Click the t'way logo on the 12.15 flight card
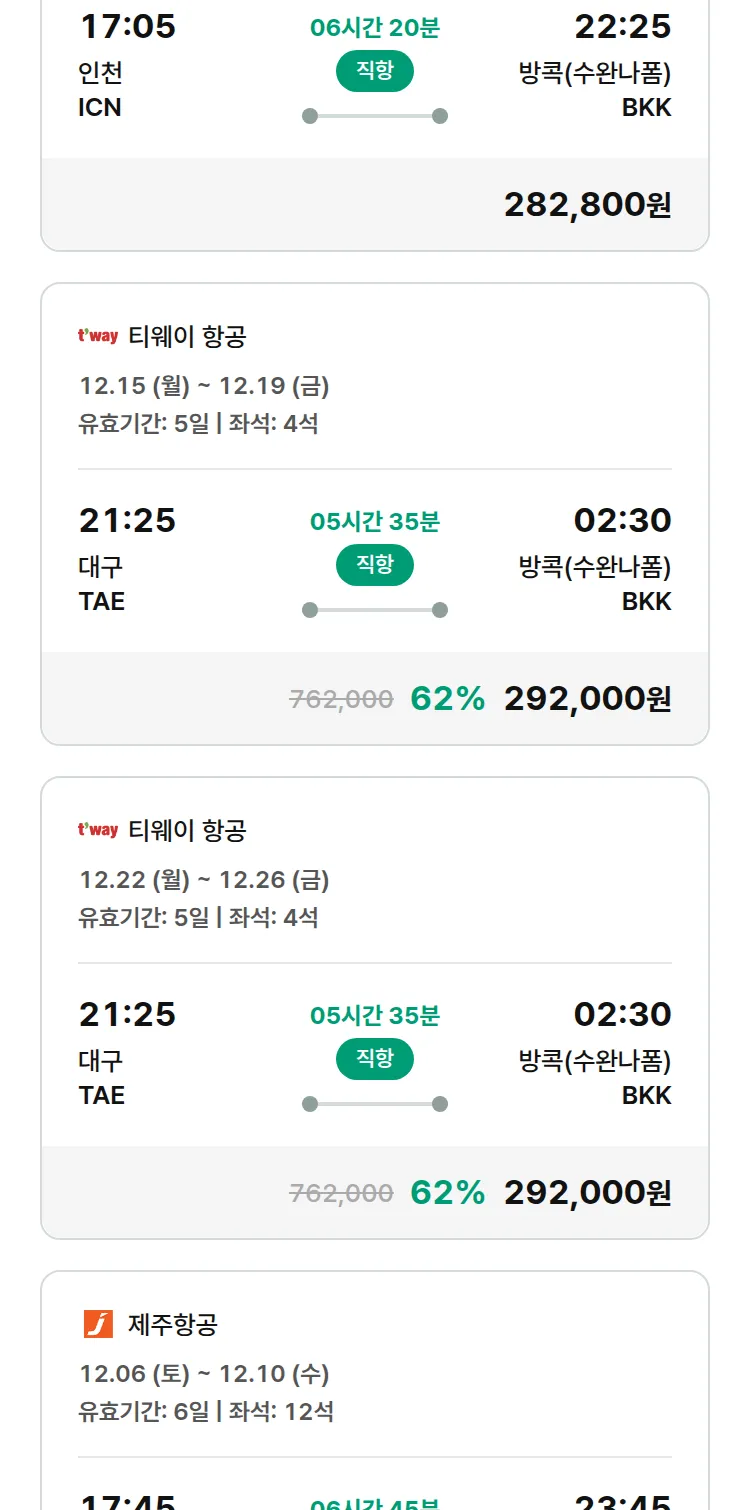This screenshot has height=1510, width=750. (x=98, y=336)
